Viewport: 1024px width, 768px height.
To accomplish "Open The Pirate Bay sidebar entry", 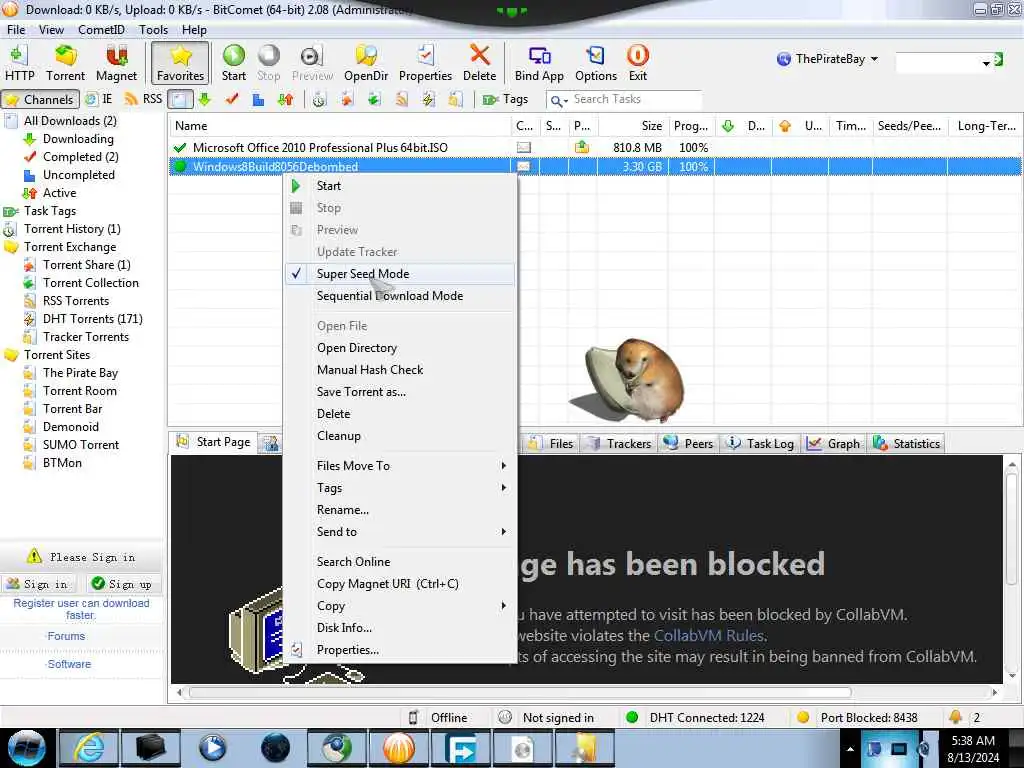I will coord(80,373).
